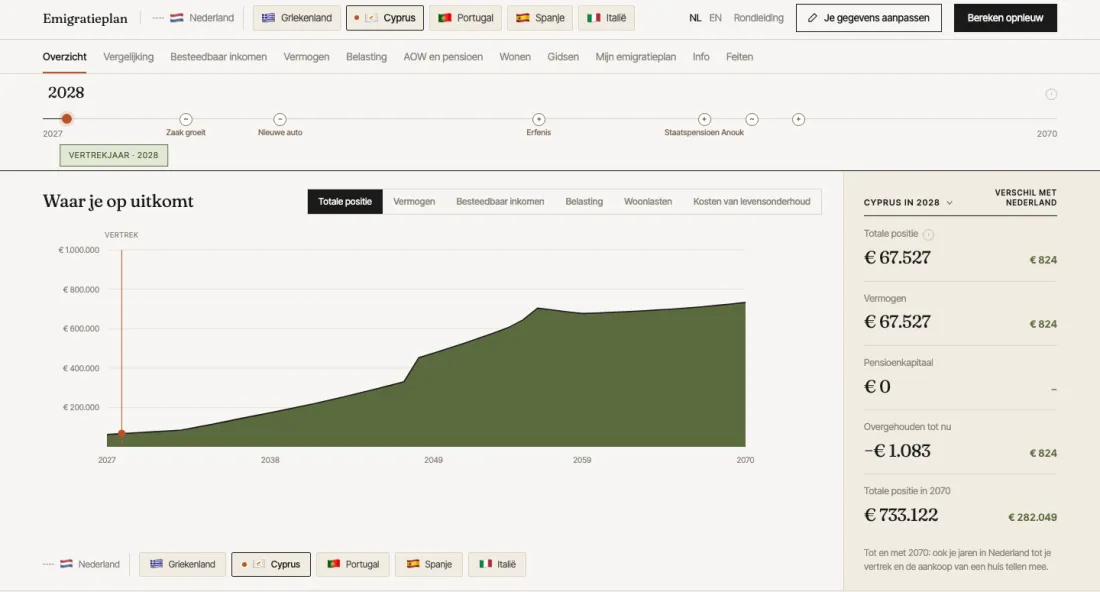The width and height of the screenshot is (1100, 592).
Task: Open the Wonen tab
Action: 515,57
